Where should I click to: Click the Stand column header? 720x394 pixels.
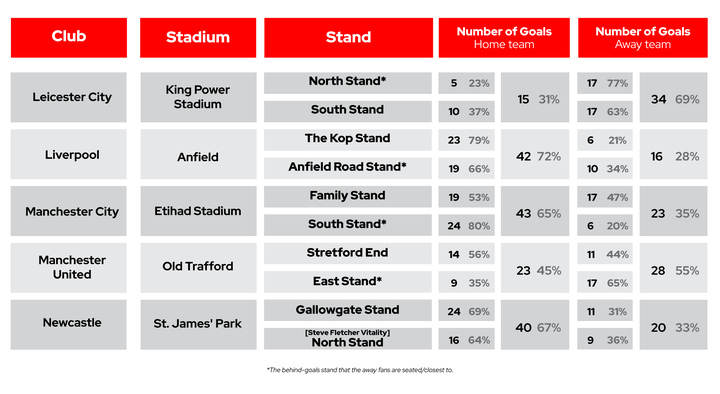[x=348, y=38]
